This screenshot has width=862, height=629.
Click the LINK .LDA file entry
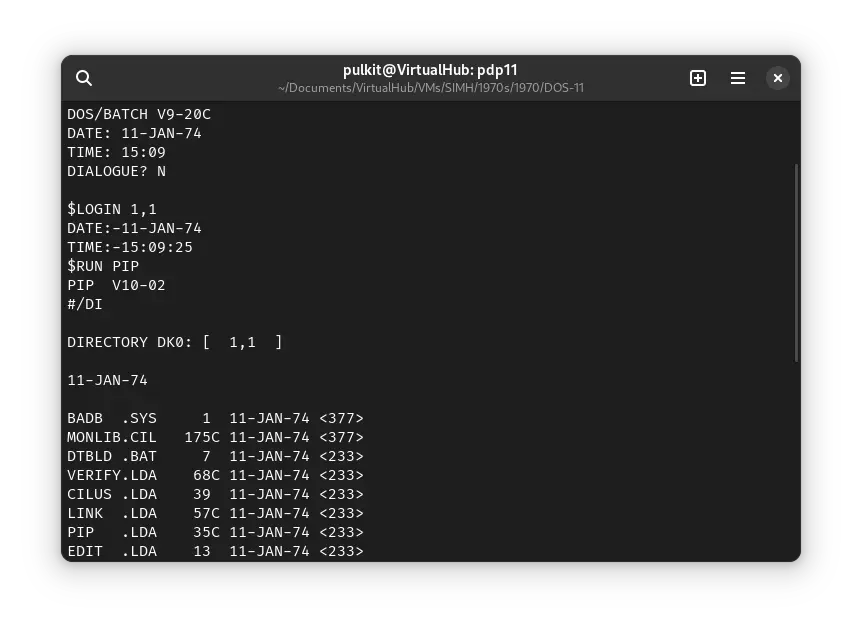215,513
